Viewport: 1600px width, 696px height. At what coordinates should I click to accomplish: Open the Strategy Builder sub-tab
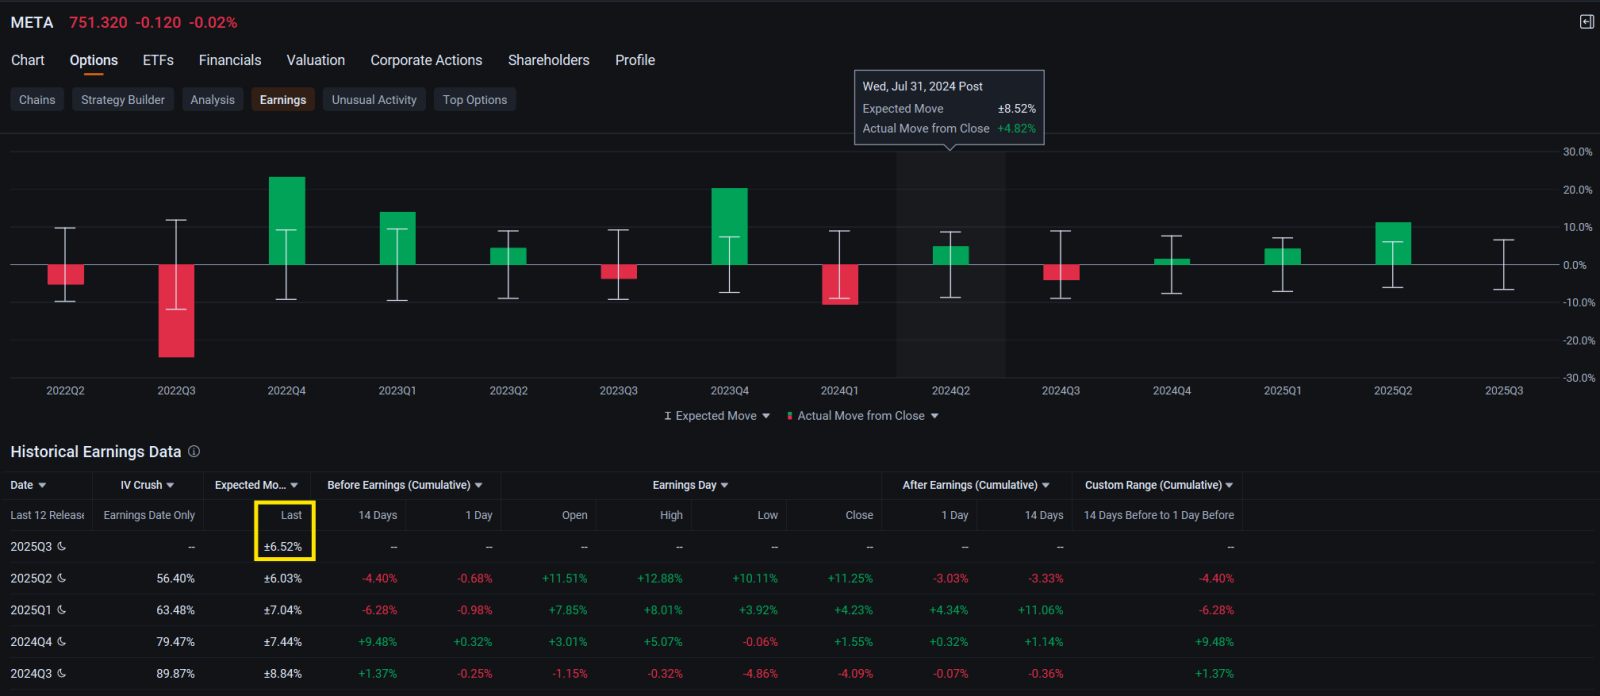[x=123, y=100]
